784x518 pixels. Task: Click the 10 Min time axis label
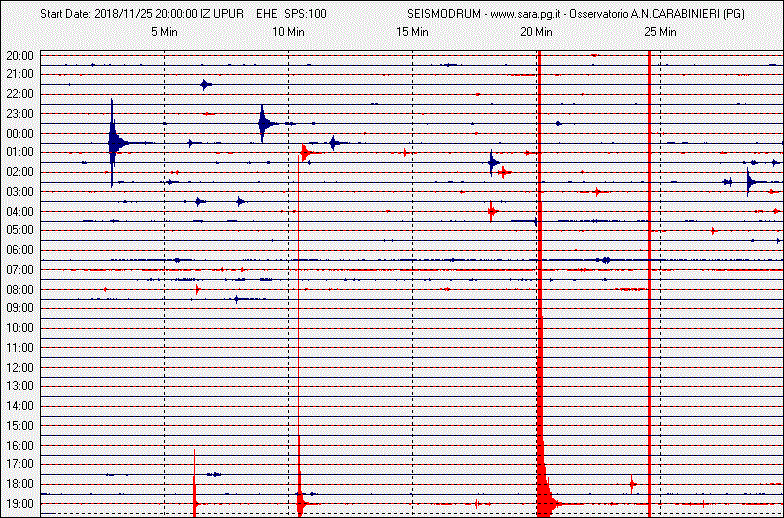(x=288, y=32)
